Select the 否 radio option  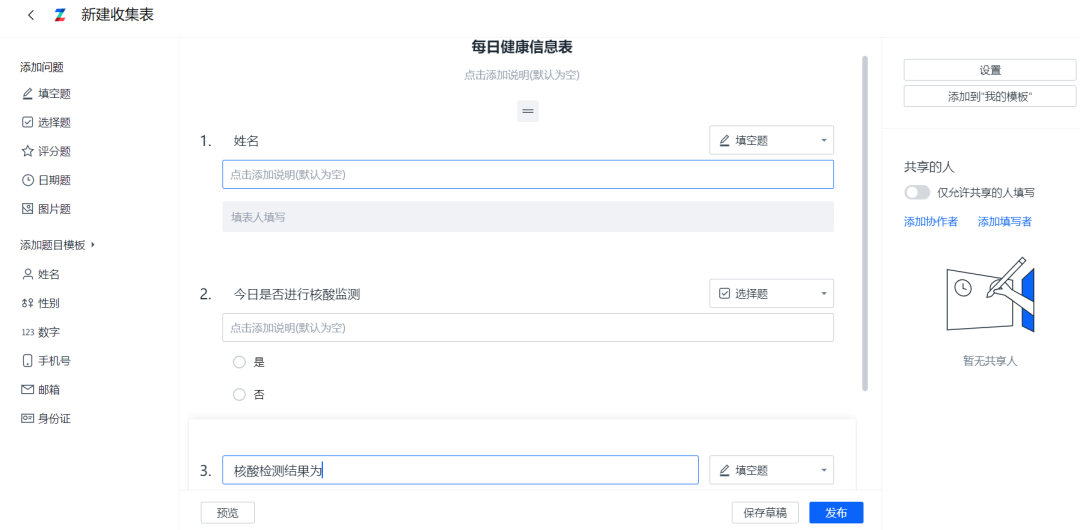[239, 394]
